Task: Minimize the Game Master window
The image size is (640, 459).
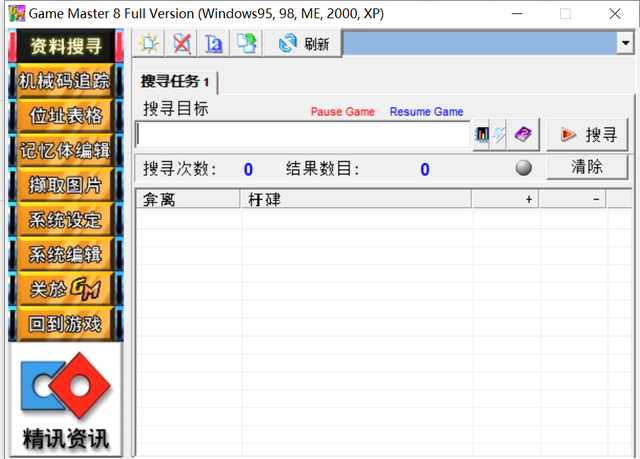Action: tap(517, 14)
